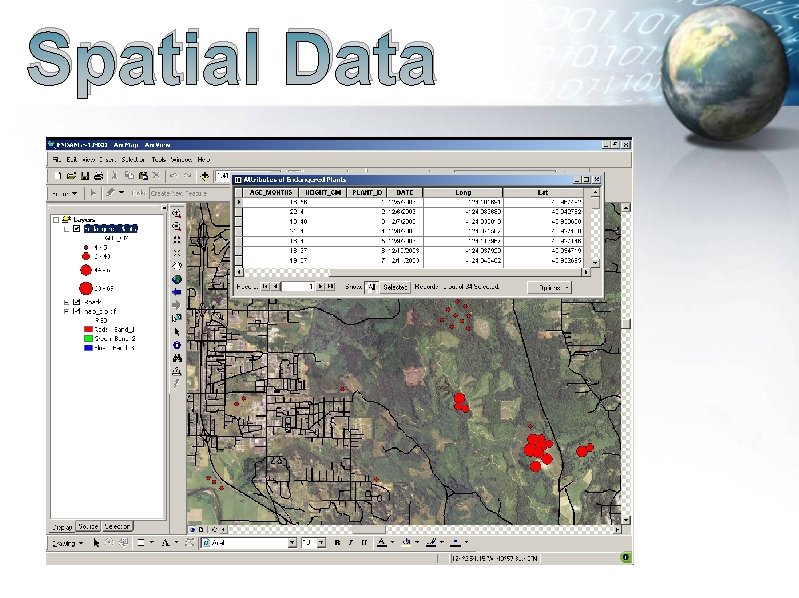Go to last record in attribute table
Image resolution: width=799 pixels, height=598 pixels.
click(x=330, y=287)
